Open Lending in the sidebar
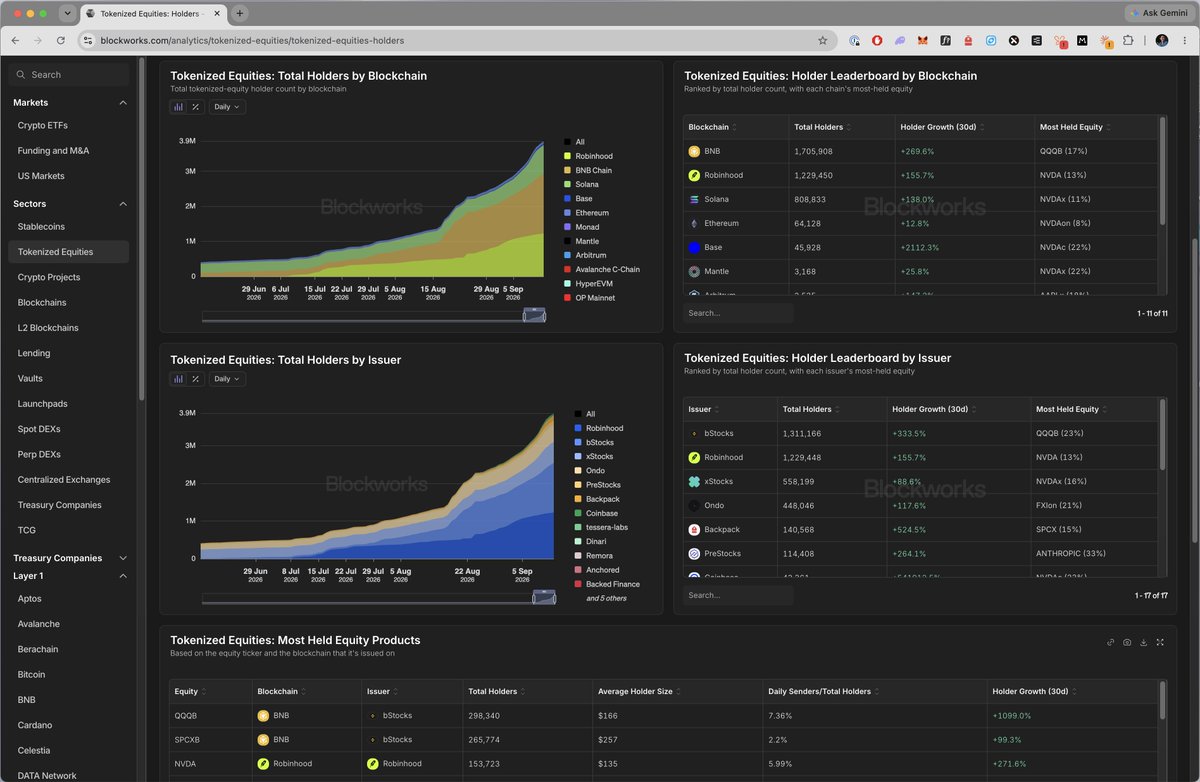This screenshot has width=1200, height=782. [x=34, y=353]
